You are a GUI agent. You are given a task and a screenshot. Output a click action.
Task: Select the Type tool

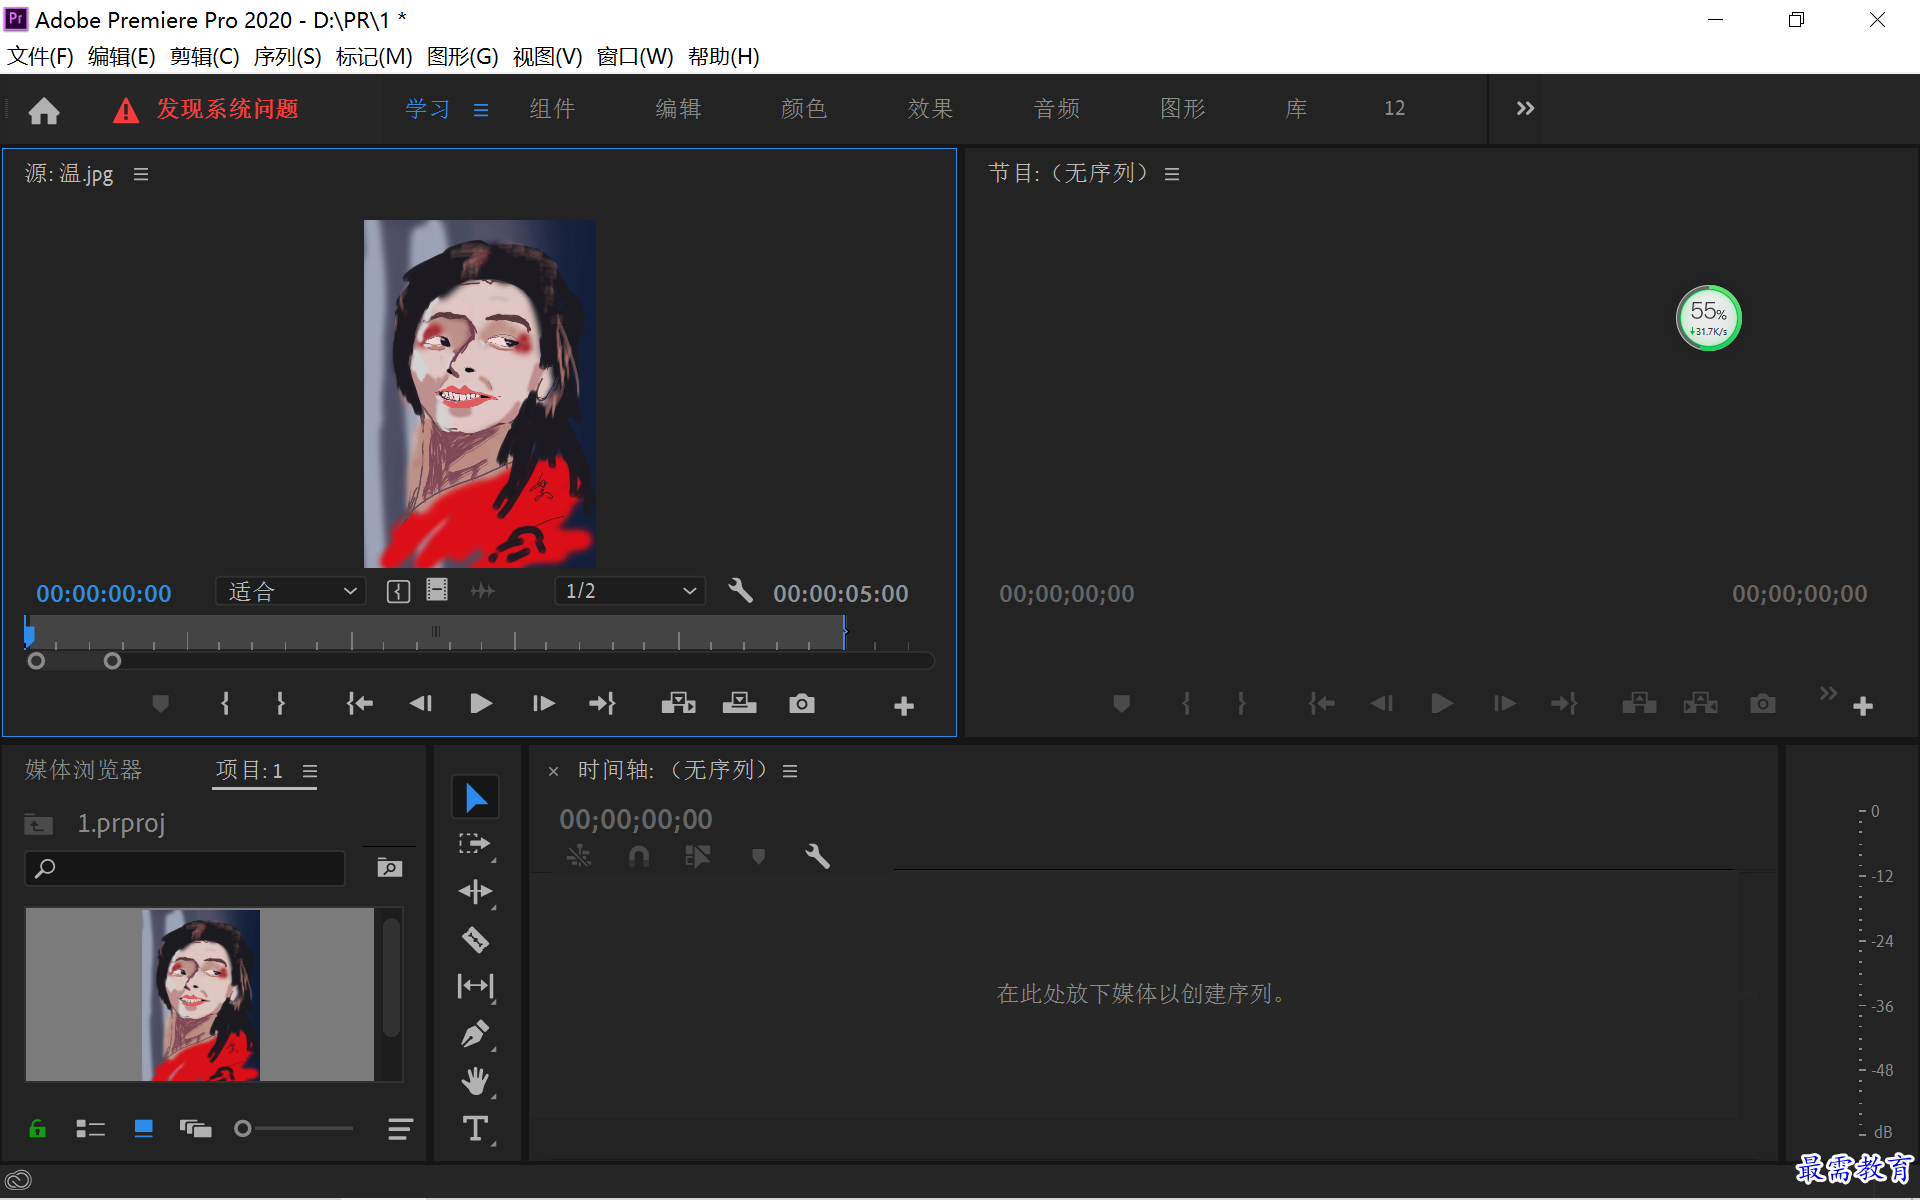pyautogui.click(x=476, y=1128)
